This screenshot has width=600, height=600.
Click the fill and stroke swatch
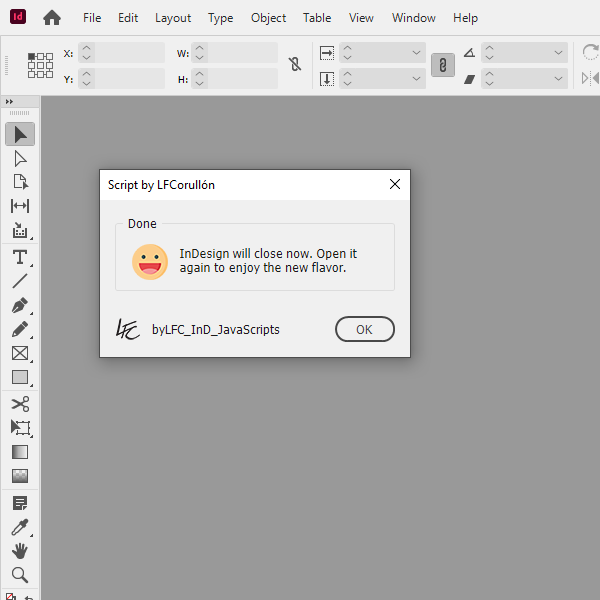(x=11, y=596)
